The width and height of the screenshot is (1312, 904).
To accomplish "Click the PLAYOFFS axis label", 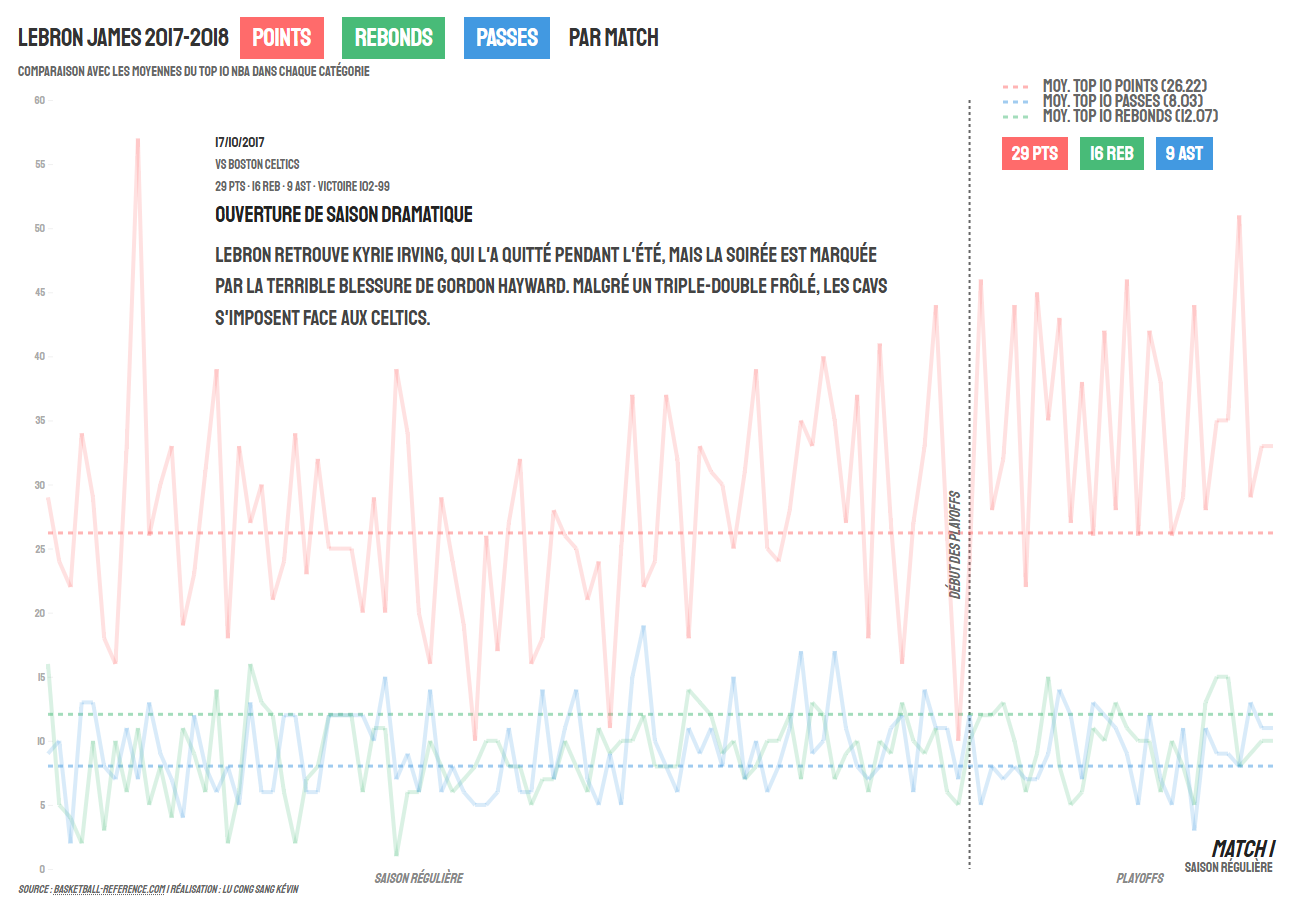I will [1140, 878].
